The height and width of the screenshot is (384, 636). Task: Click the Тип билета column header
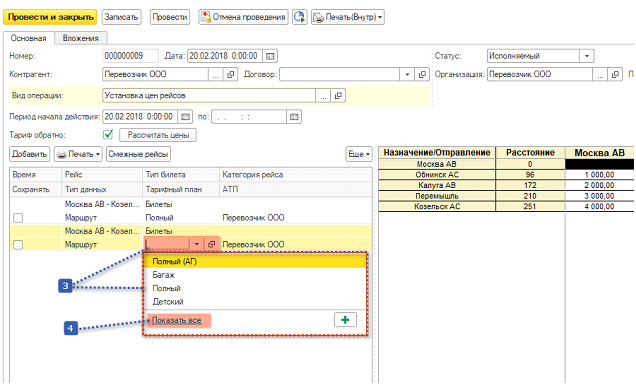(181, 175)
